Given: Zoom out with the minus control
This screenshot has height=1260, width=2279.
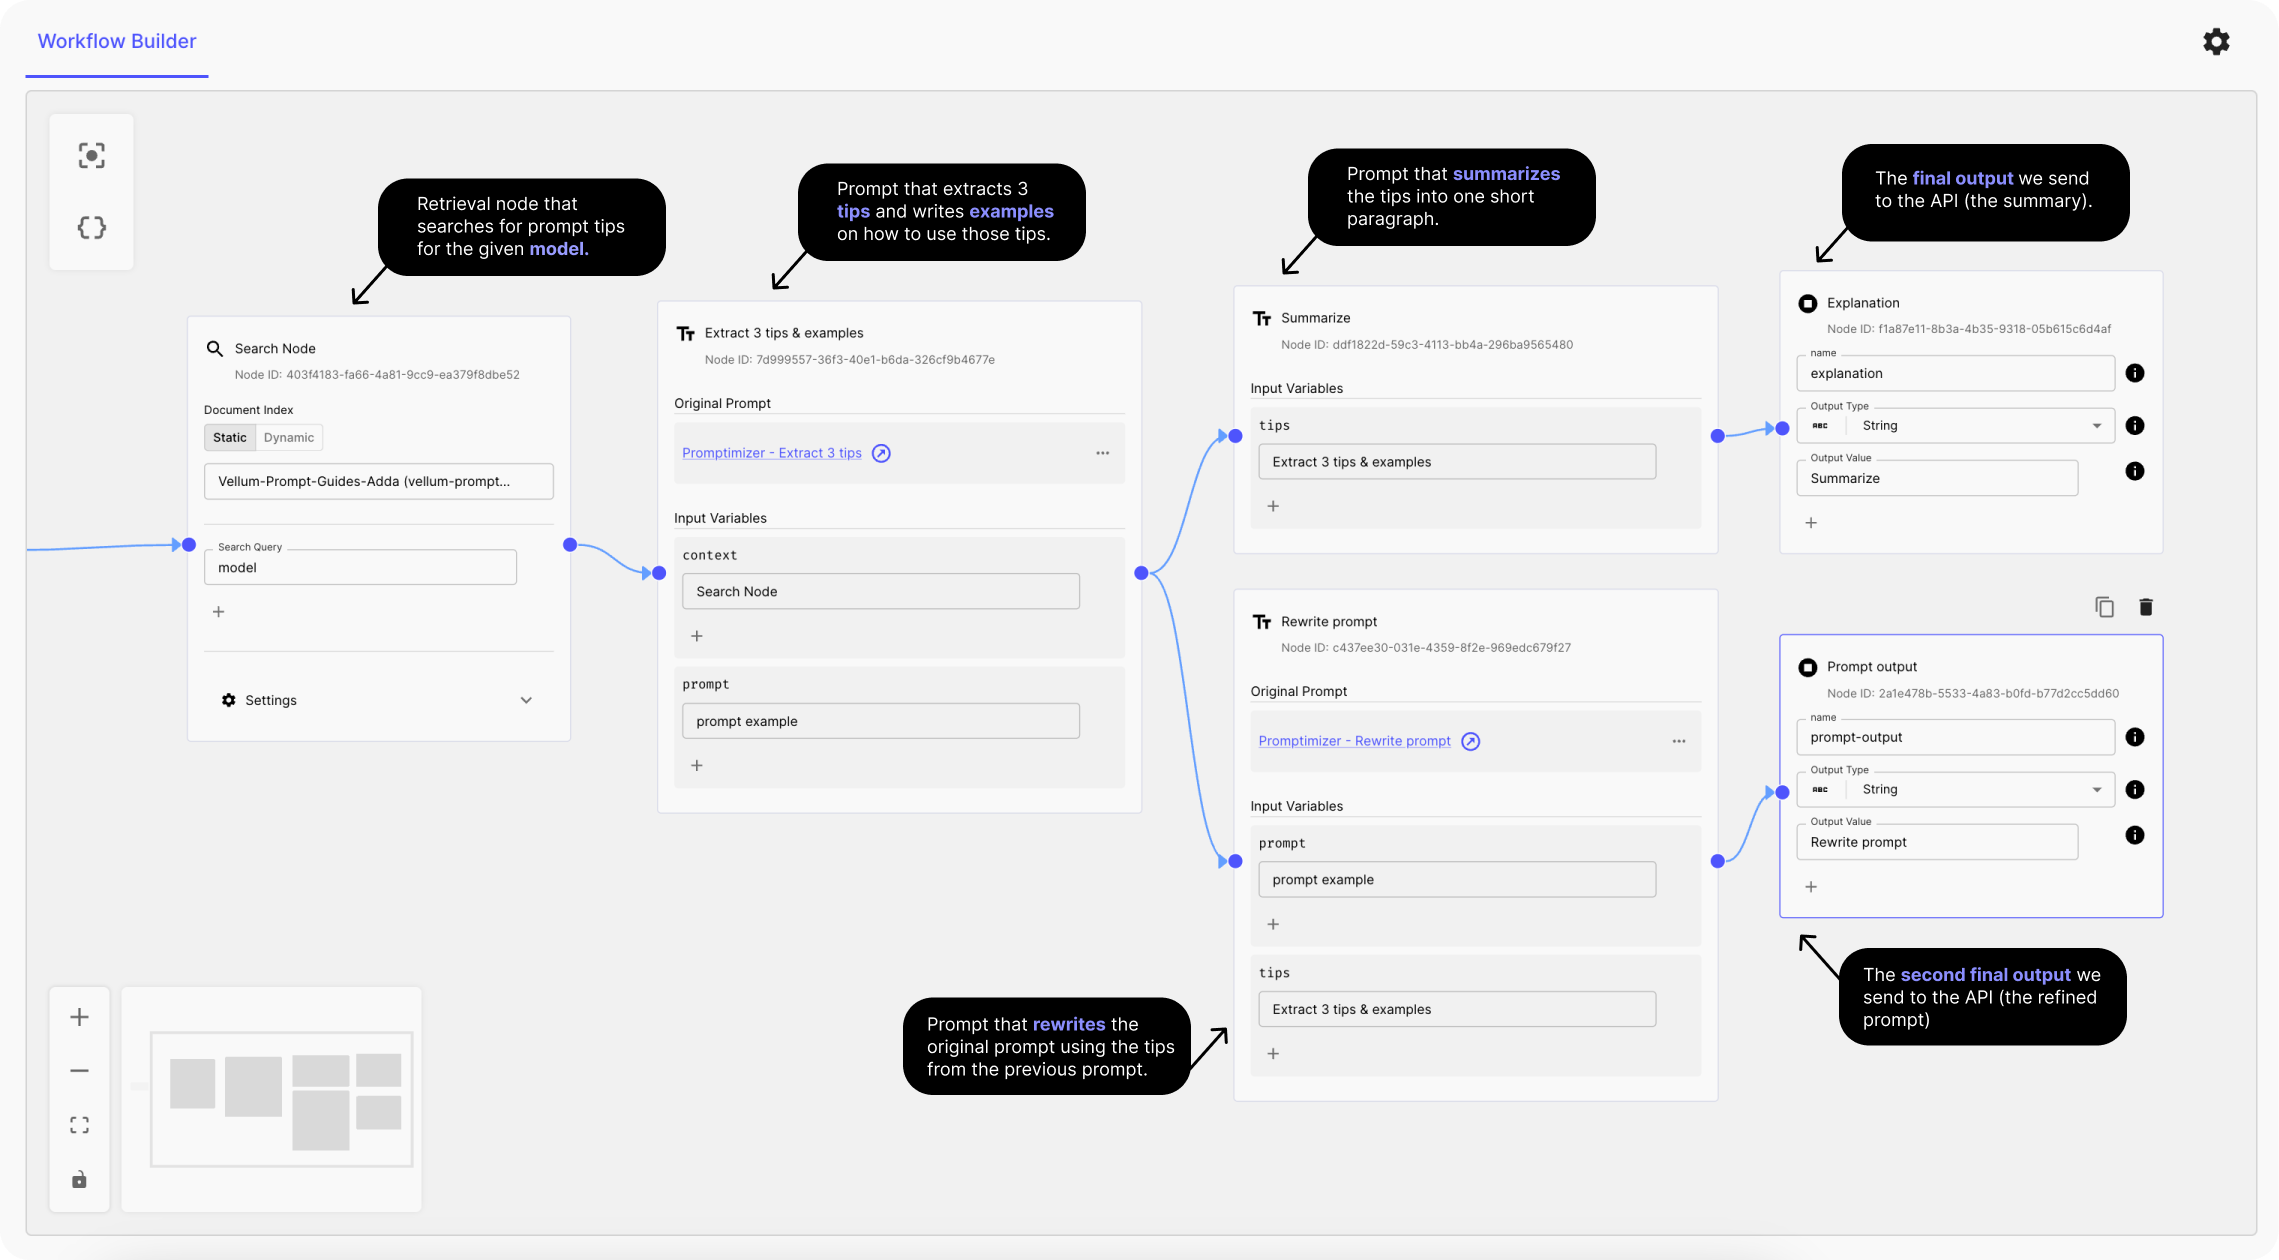Looking at the screenshot, I should (x=79, y=1070).
